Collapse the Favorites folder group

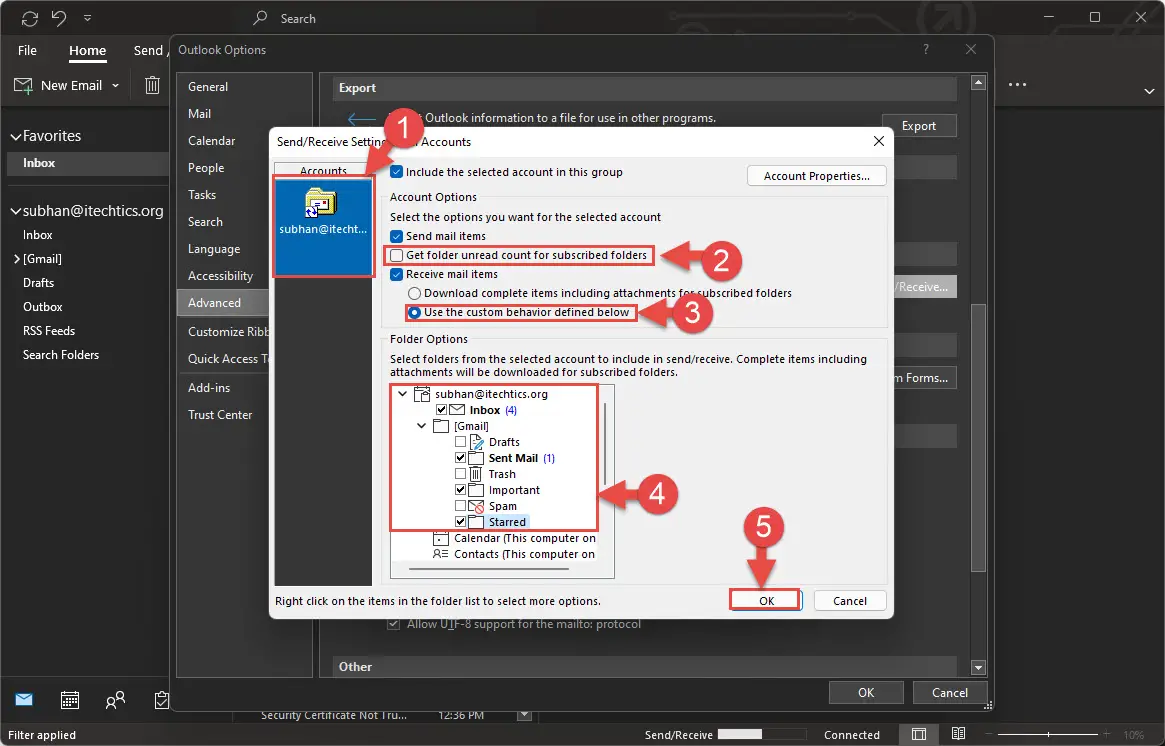(x=15, y=137)
